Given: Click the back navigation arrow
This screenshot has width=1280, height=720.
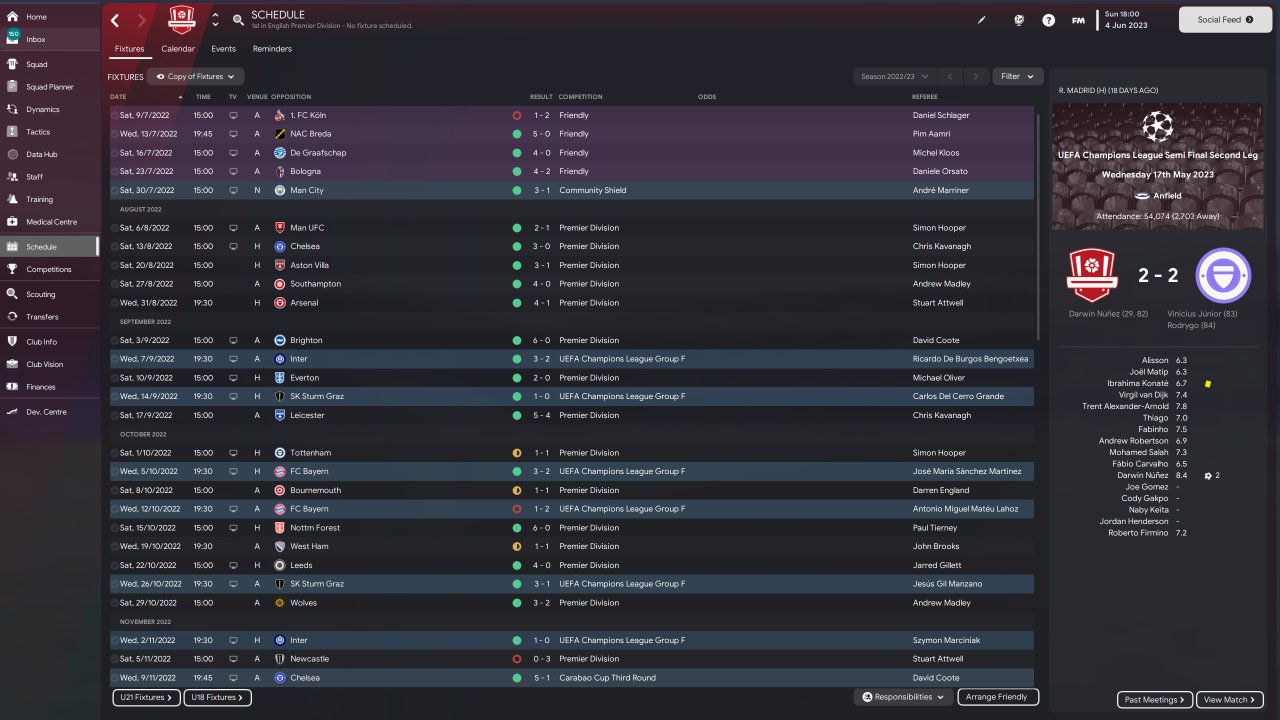Looking at the screenshot, I should coord(115,20).
